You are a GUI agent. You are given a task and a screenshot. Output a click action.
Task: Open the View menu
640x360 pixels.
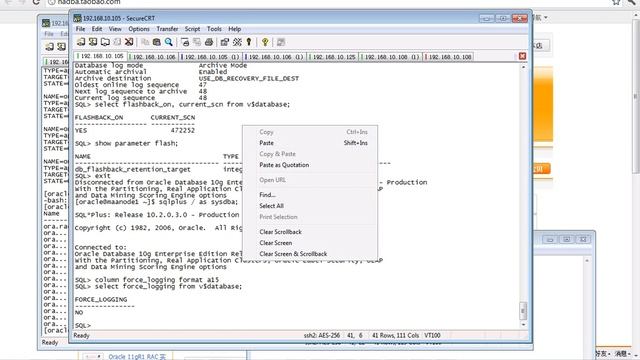tap(115, 29)
